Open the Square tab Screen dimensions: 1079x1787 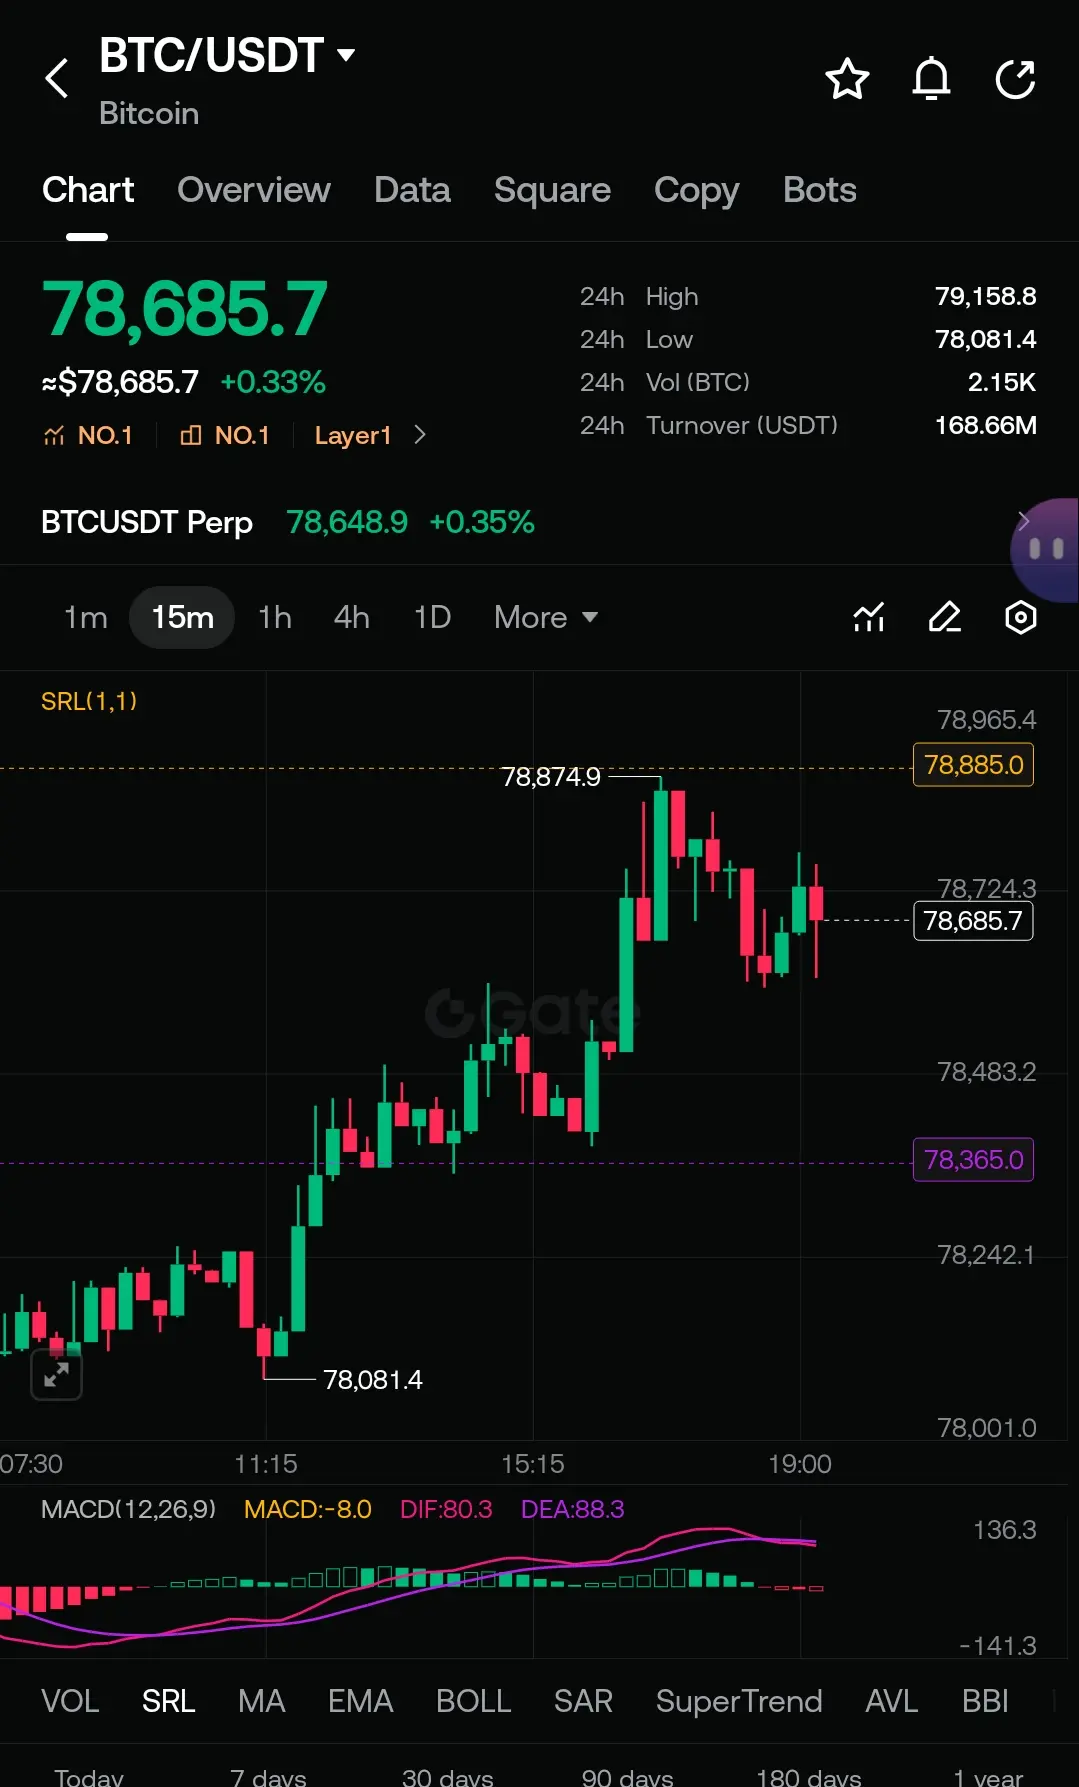[552, 190]
